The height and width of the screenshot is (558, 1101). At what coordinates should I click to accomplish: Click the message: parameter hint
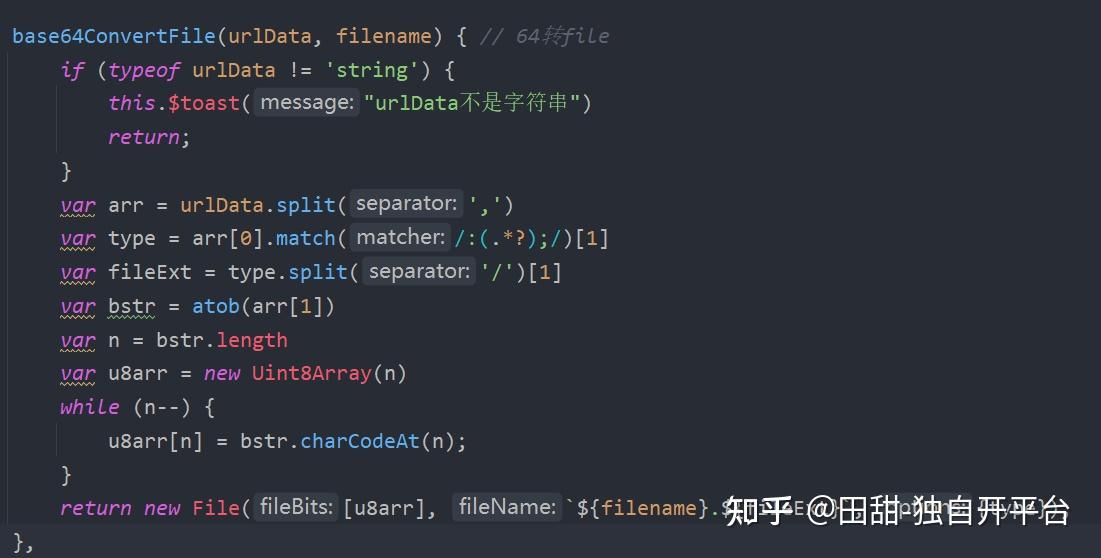307,102
